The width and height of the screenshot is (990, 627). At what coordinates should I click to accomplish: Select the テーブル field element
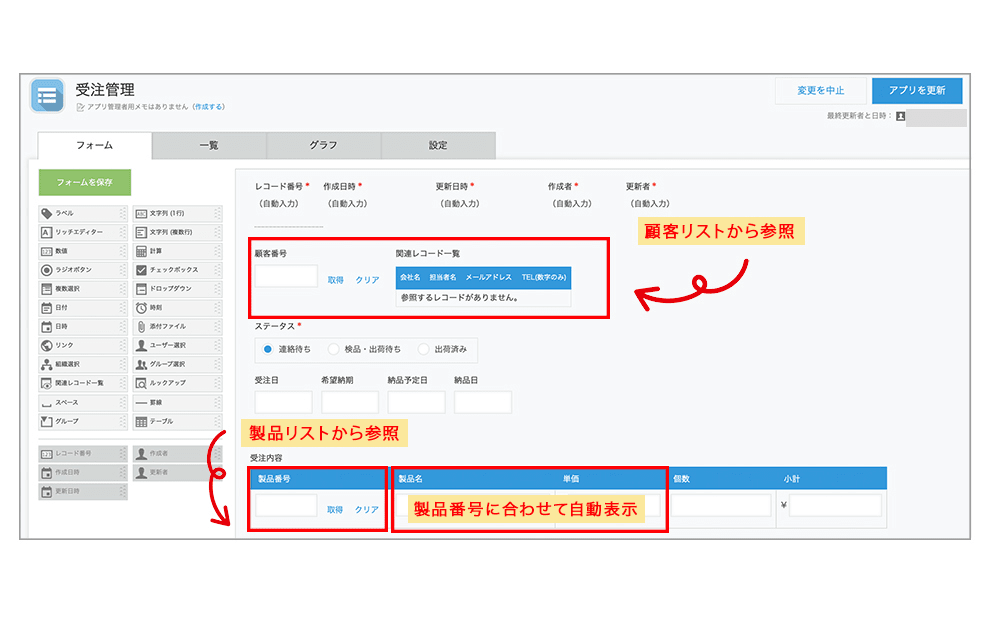coord(174,421)
